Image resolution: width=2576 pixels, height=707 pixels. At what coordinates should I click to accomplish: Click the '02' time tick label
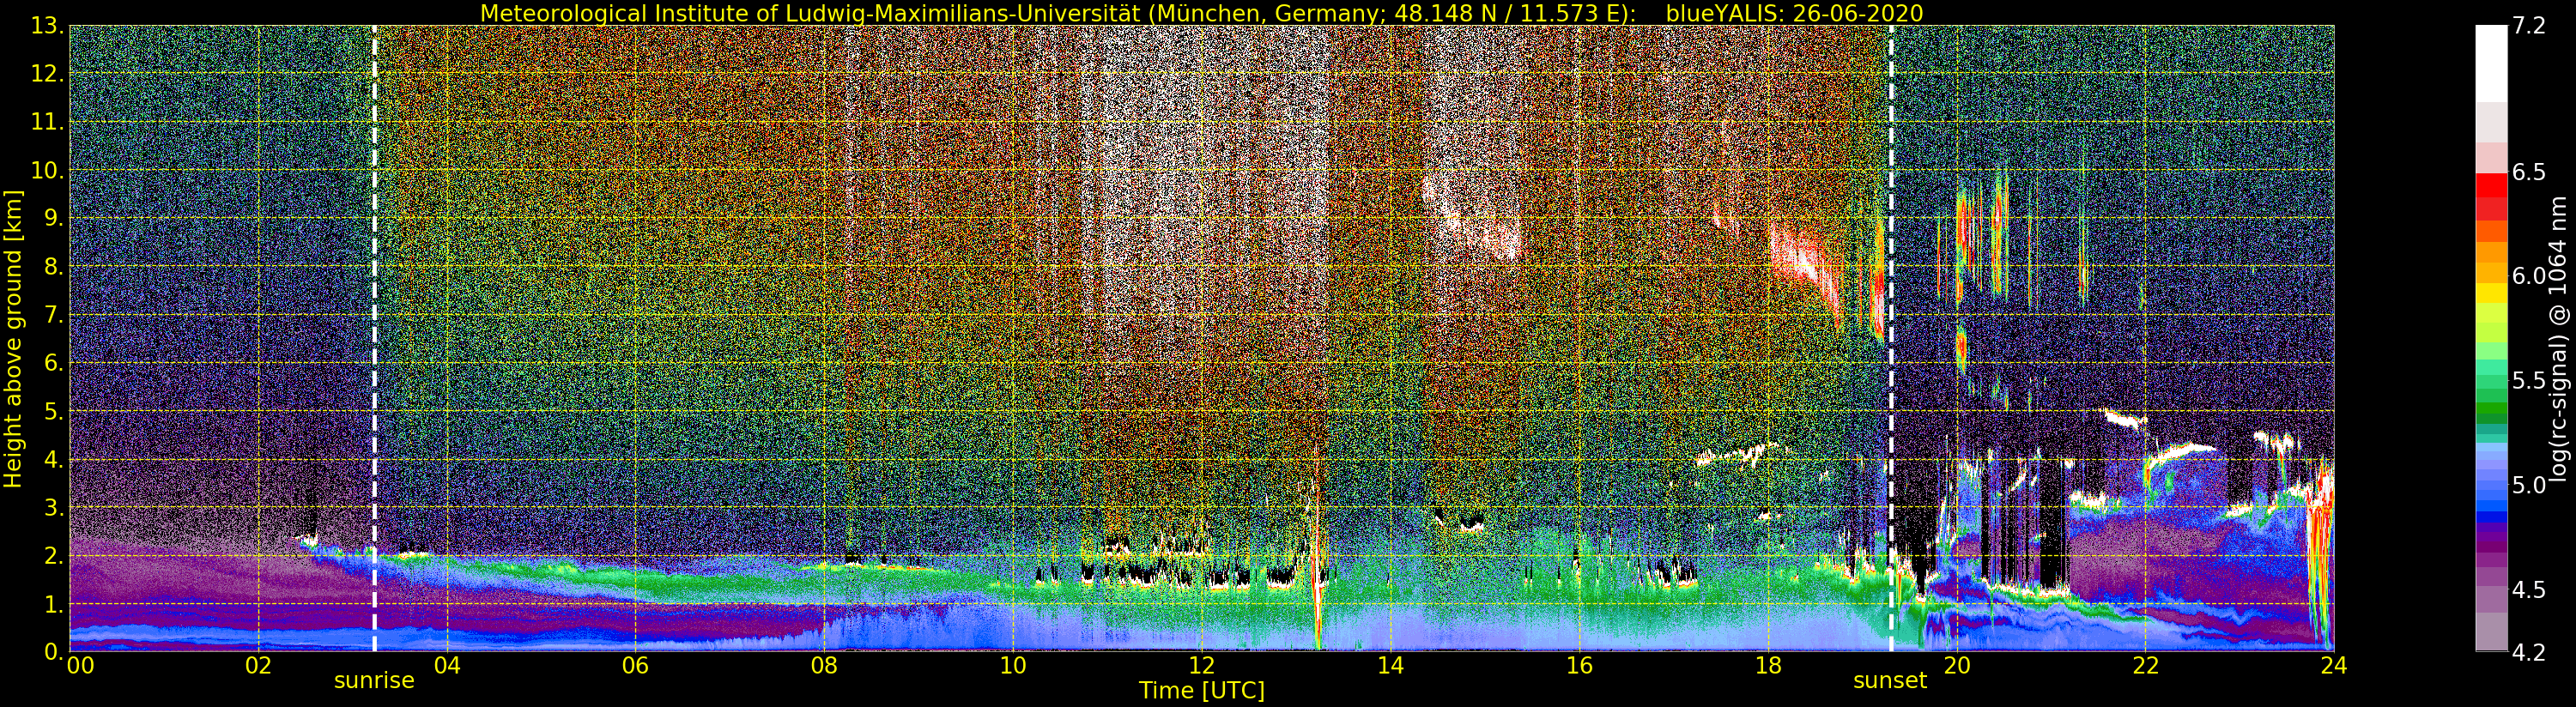[x=258, y=665]
